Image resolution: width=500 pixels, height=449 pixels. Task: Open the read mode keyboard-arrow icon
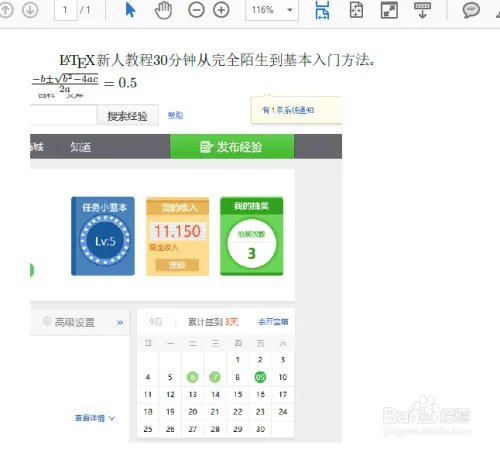(422, 10)
